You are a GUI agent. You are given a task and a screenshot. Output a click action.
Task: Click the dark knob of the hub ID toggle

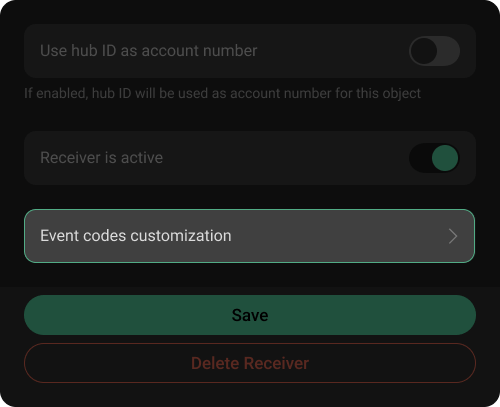click(424, 51)
